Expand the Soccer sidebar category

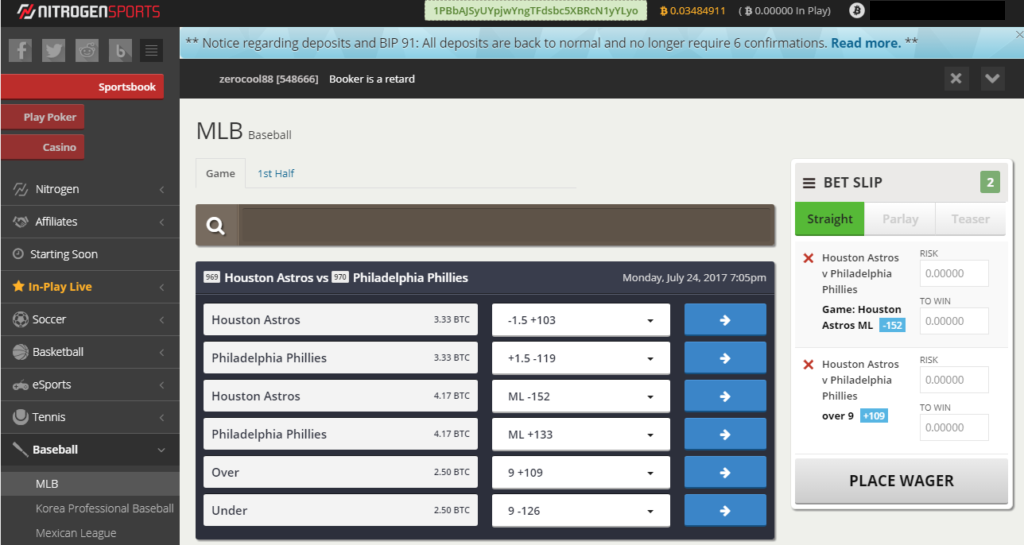pos(90,319)
